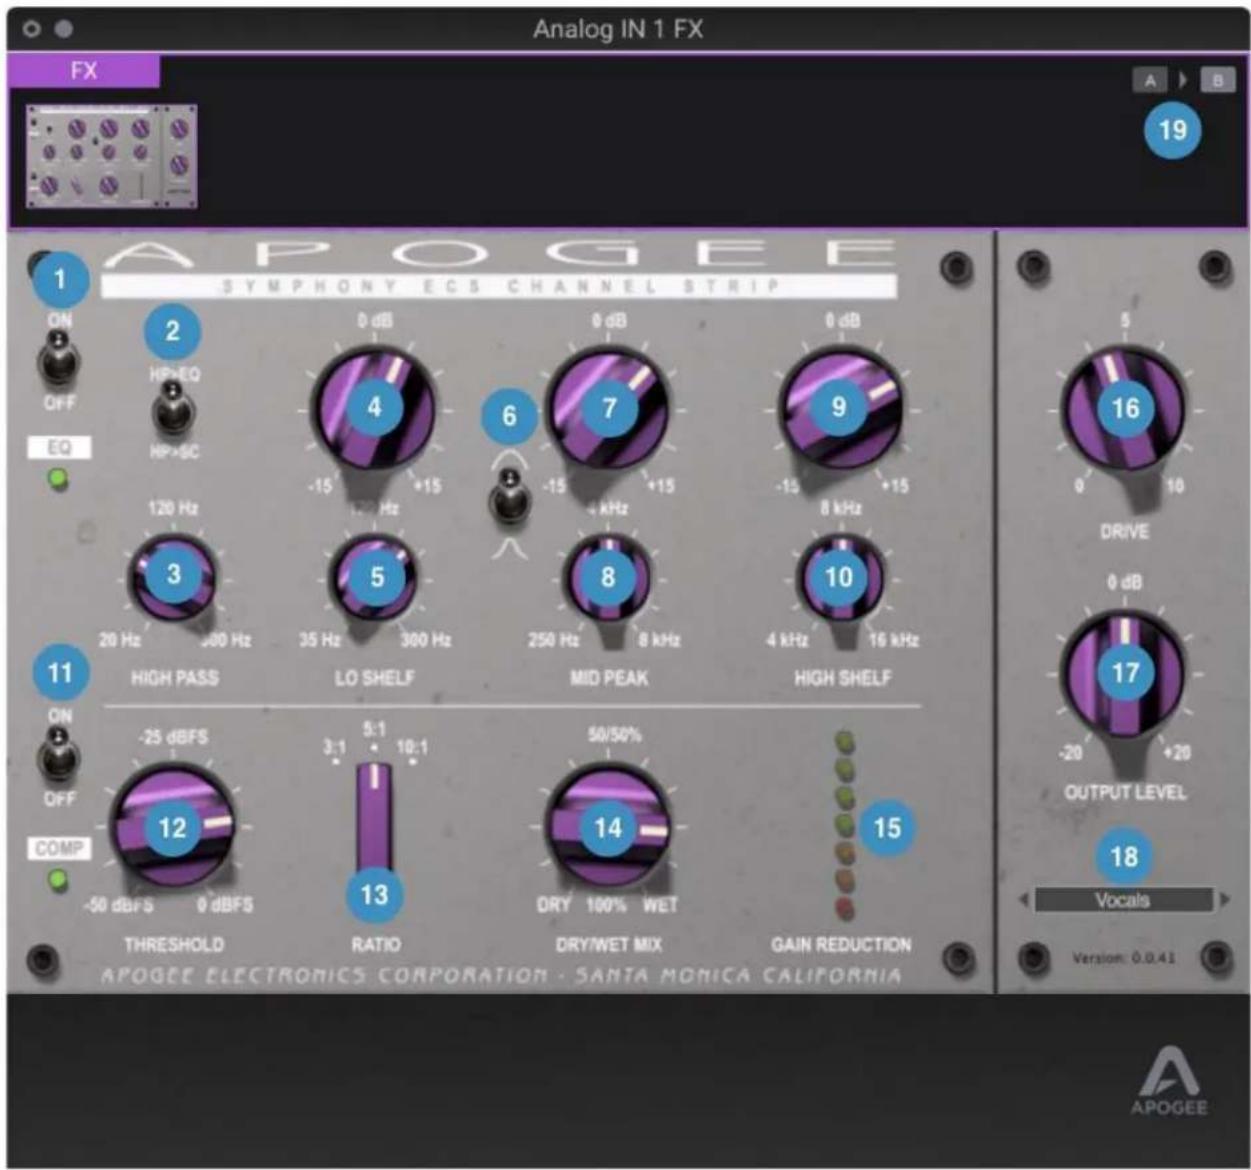Click the 'Version: 0.0.41' text
Viewport: 1251px width, 1170px height.
1124,958
